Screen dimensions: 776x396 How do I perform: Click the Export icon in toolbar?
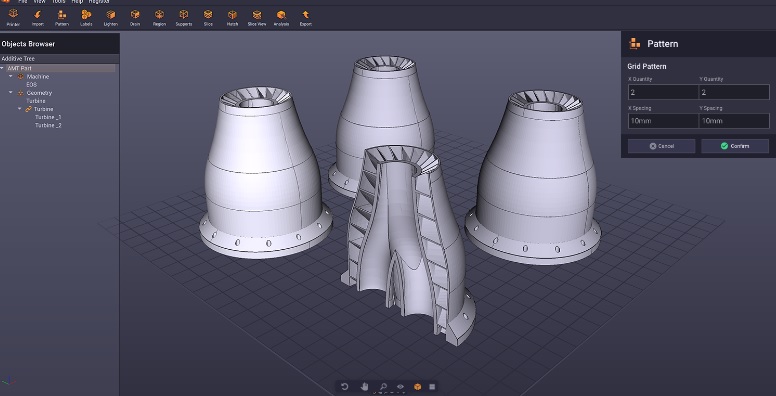[306, 18]
